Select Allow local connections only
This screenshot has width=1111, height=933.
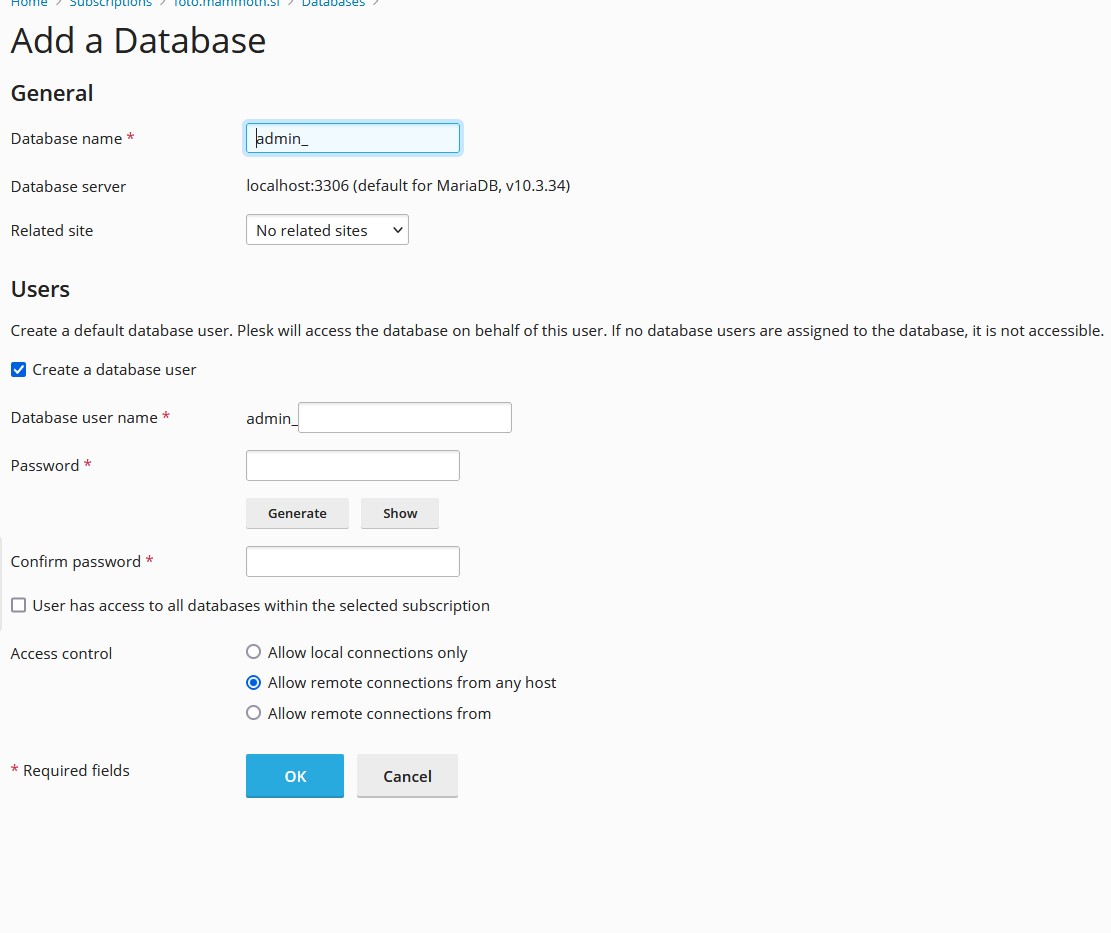click(x=253, y=652)
